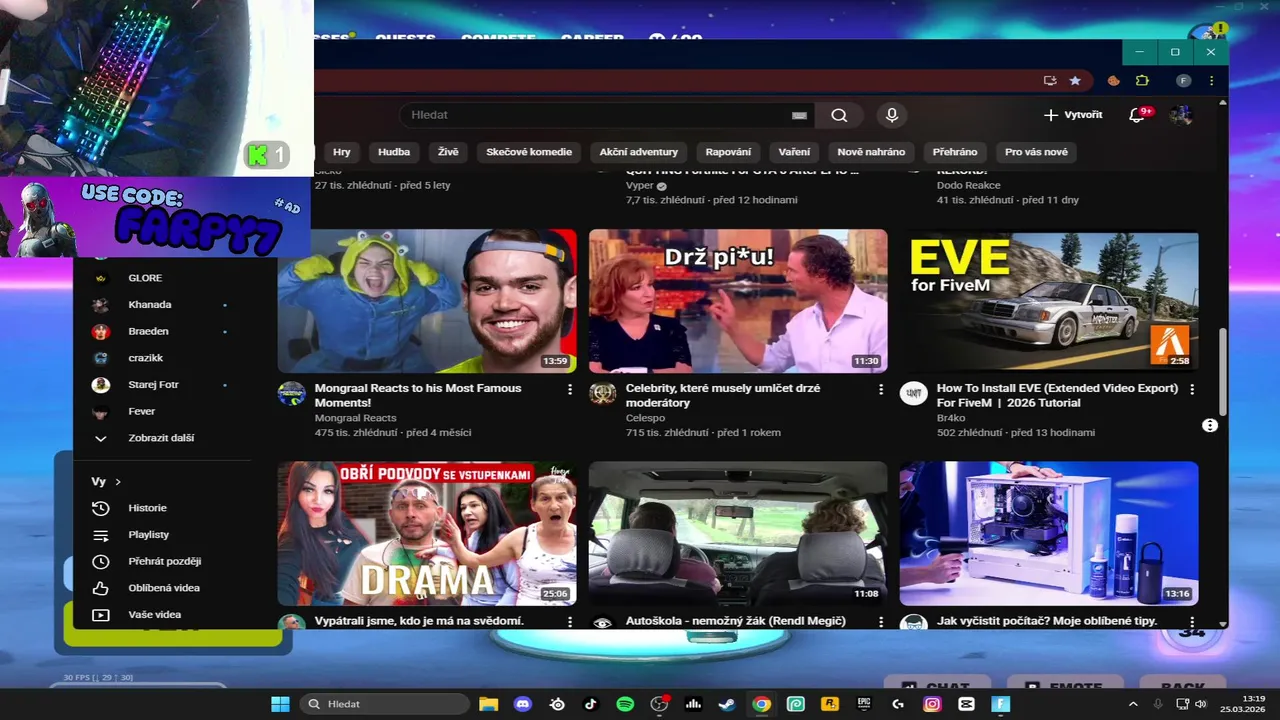This screenshot has height=720, width=1280.
Task: Click Br4ko channel avatar
Action: coord(913,393)
